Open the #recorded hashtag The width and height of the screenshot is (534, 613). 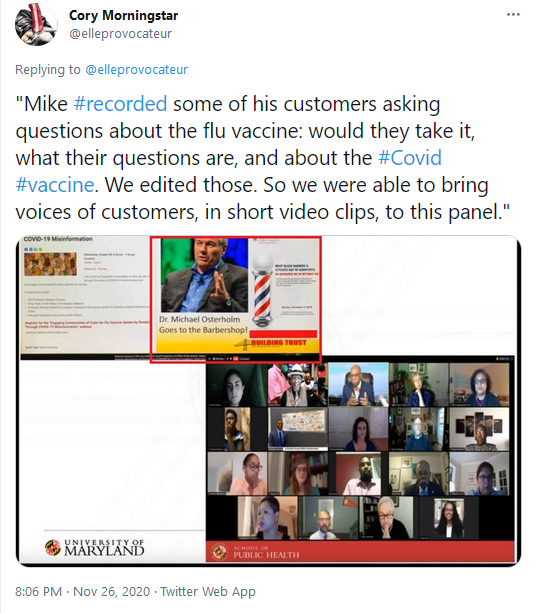tap(120, 104)
